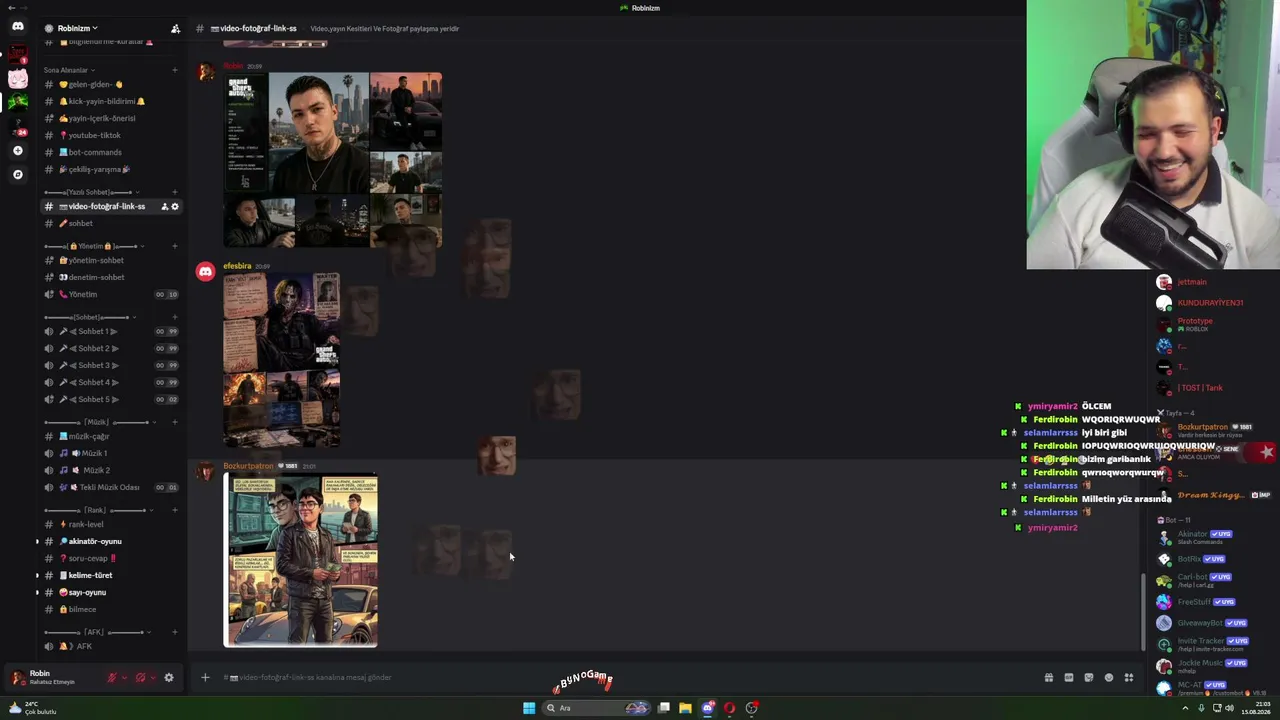Image resolution: width=1280 pixels, height=720 pixels.
Task: Collapse the Yazılı Sohbet category
Action: tap(91, 192)
